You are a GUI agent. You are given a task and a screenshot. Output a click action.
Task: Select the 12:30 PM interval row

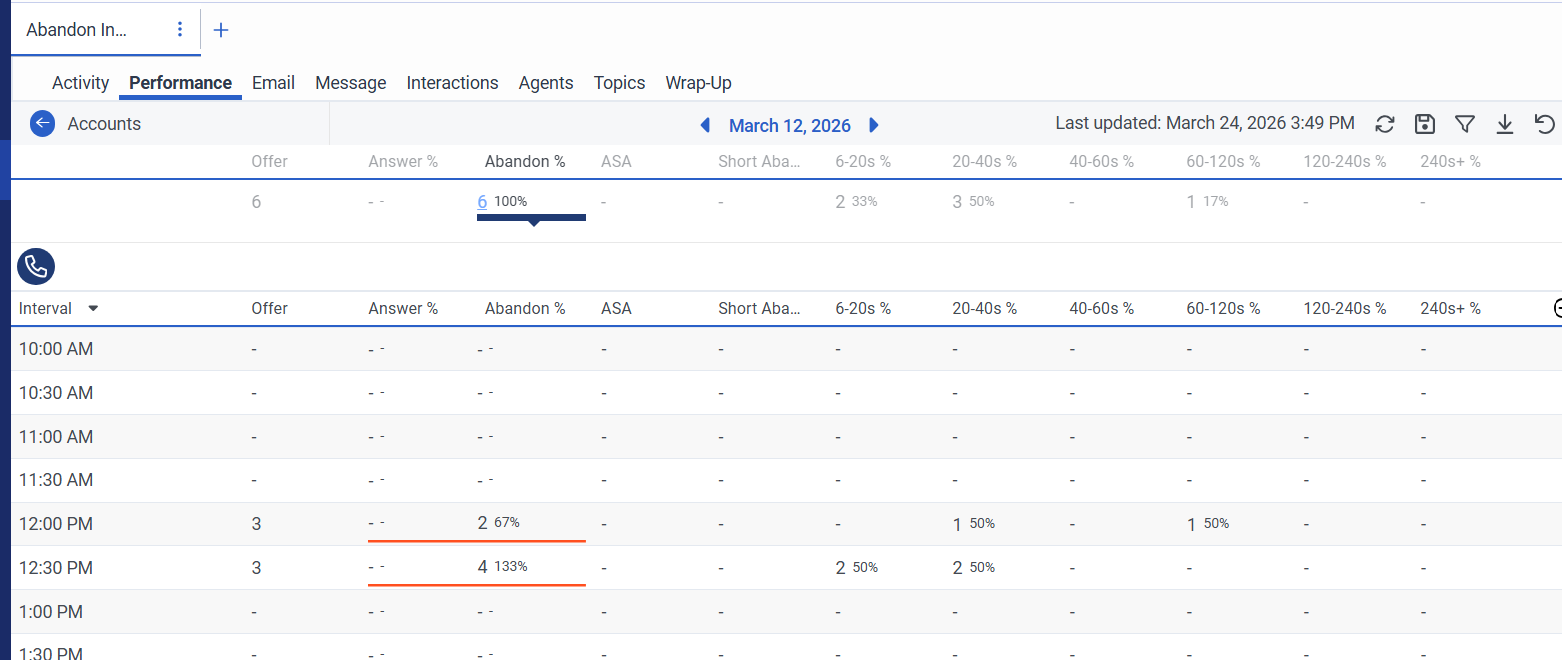pos(56,568)
